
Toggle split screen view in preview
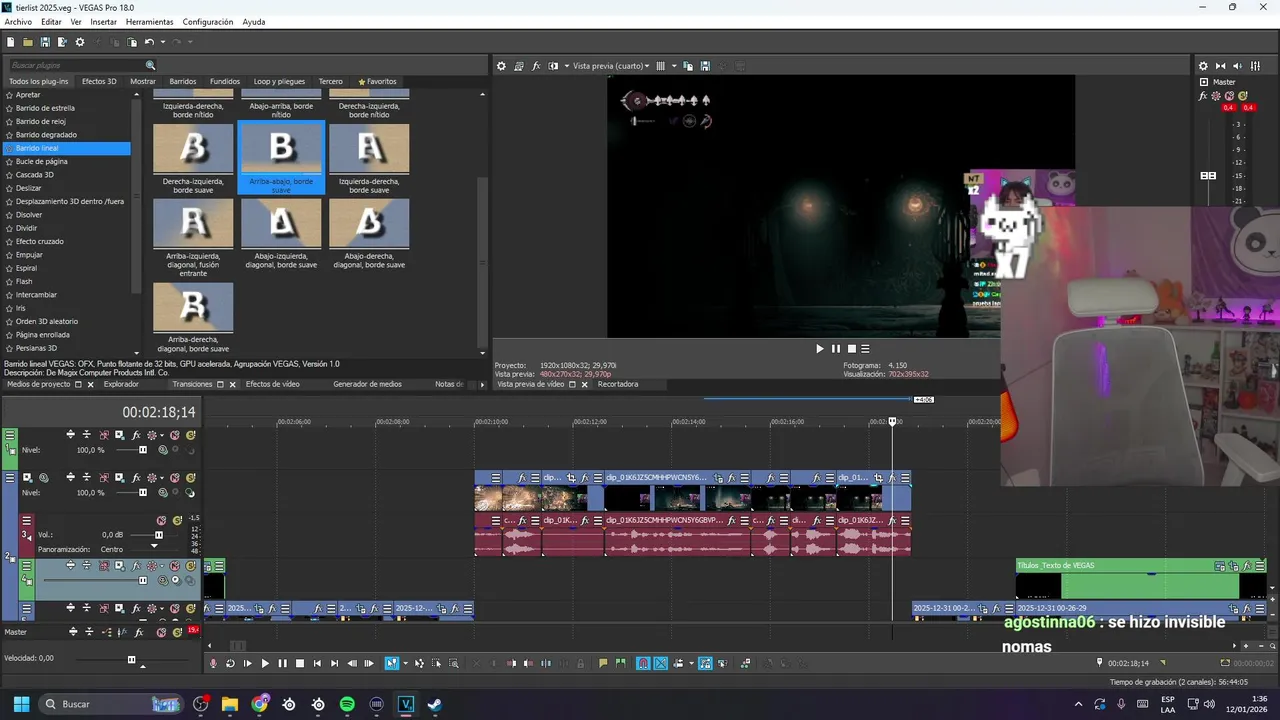(x=553, y=66)
